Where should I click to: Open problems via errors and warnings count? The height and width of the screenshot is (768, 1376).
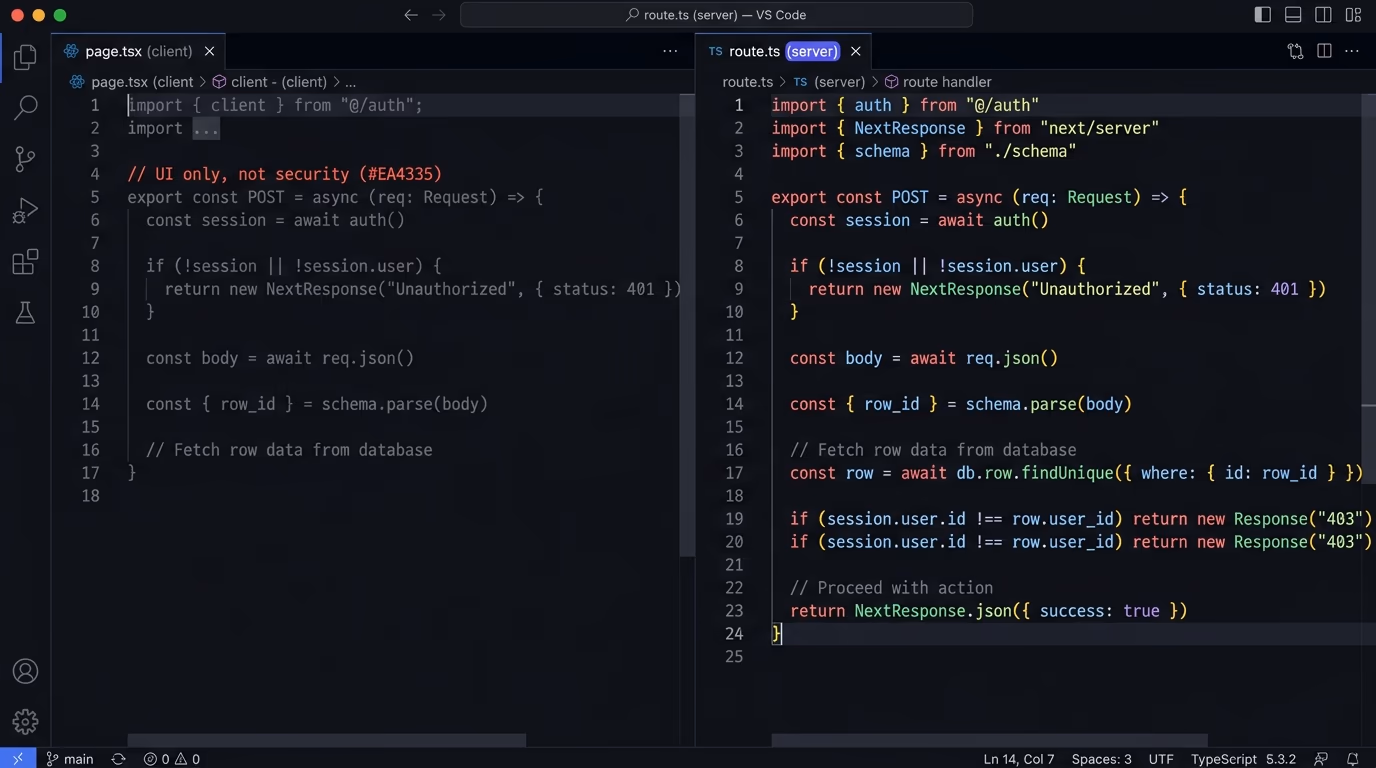pyautogui.click(x=171, y=759)
